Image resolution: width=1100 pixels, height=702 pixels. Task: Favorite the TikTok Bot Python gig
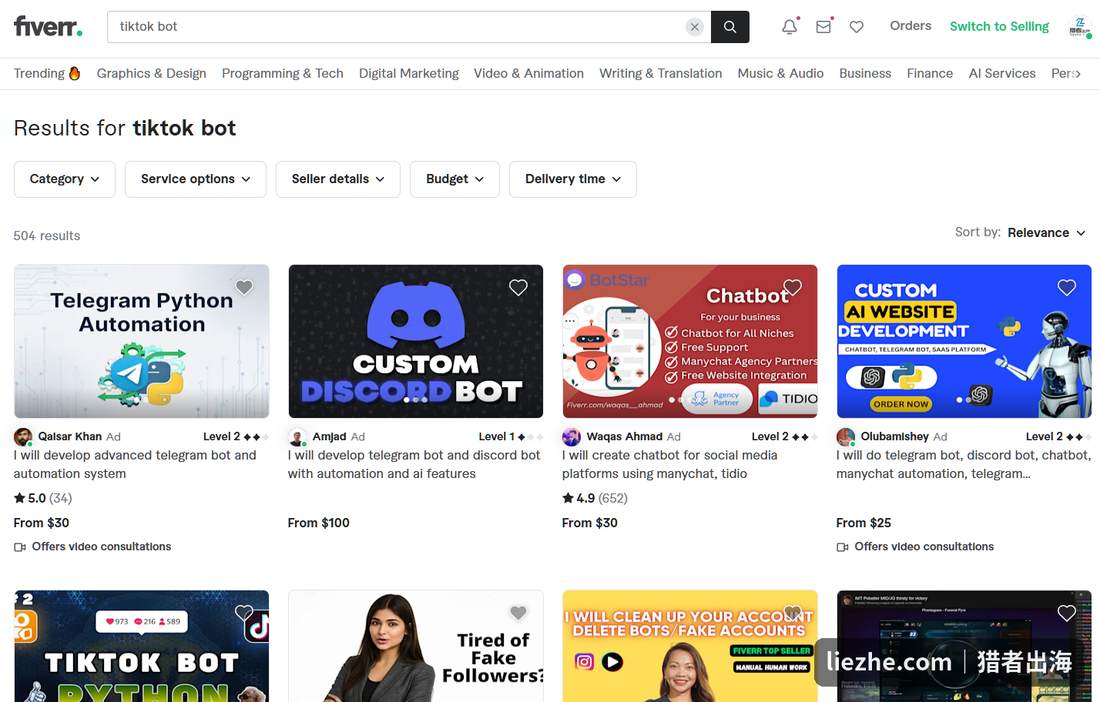[244, 612]
